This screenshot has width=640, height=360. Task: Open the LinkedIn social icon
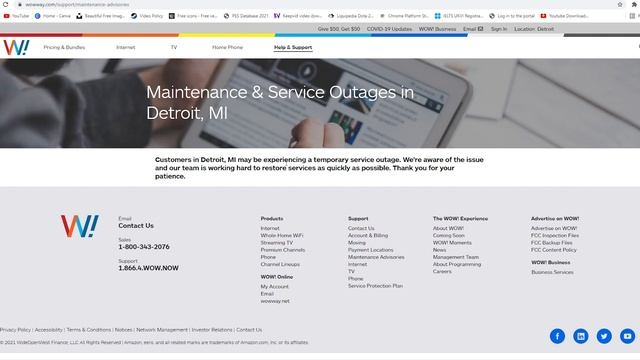click(580, 336)
